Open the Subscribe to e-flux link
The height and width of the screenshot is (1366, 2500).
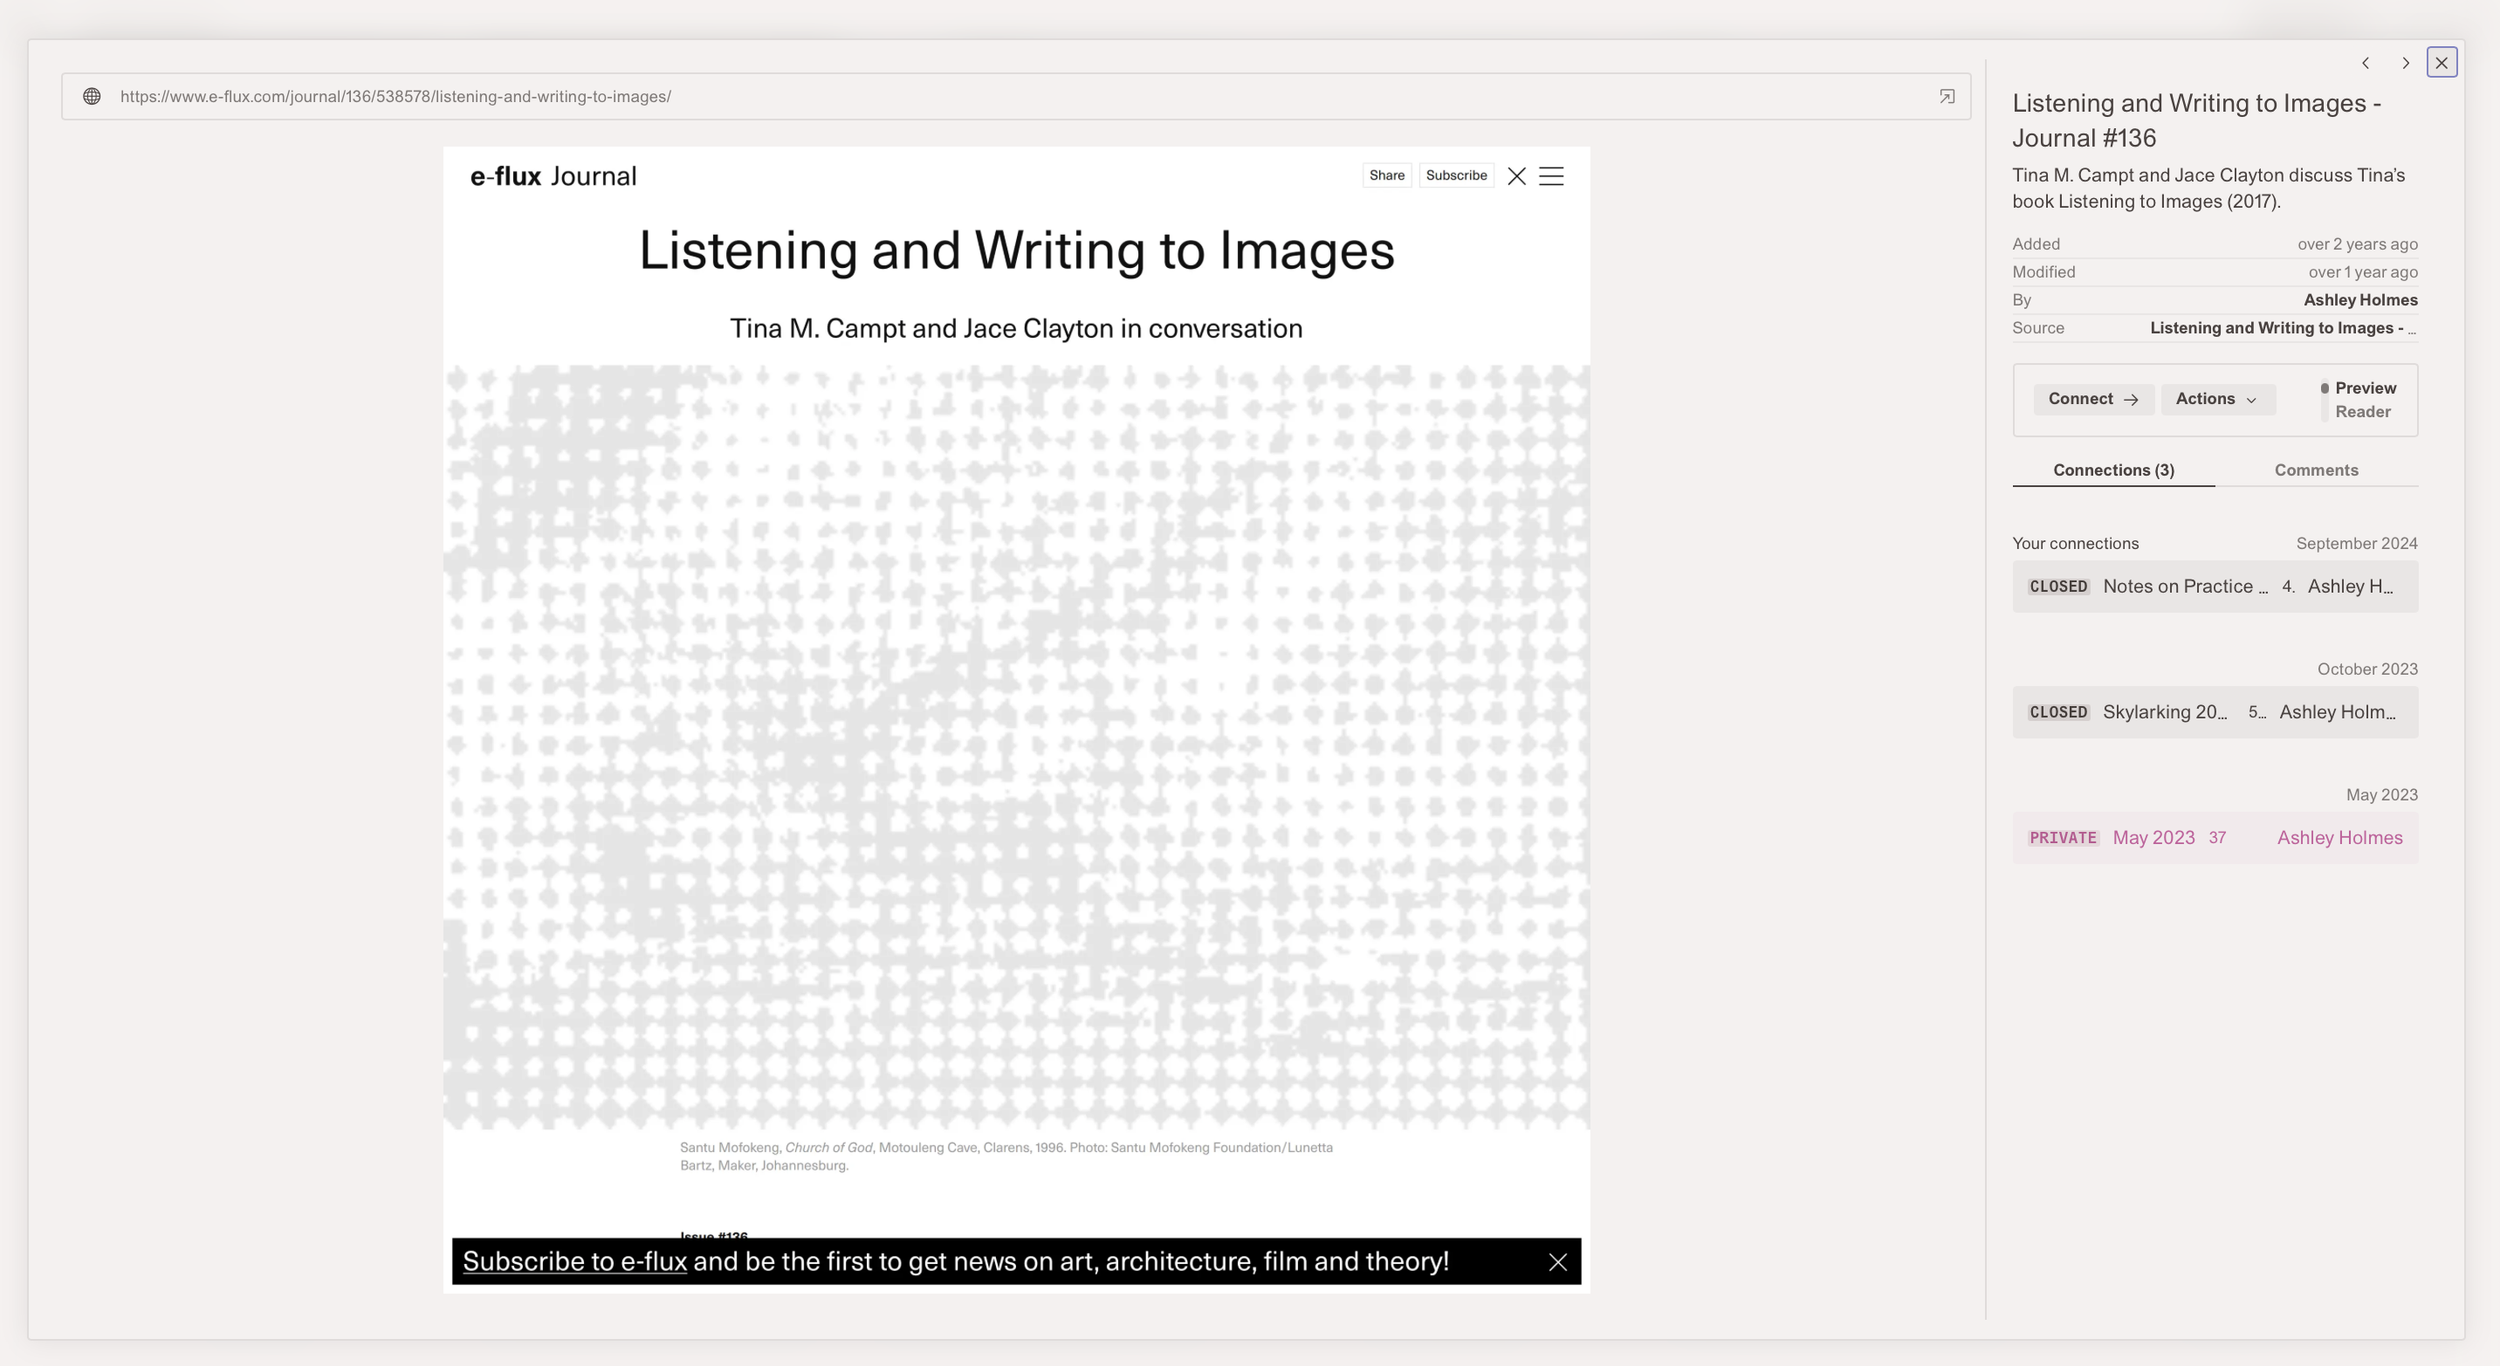pyautogui.click(x=574, y=1261)
